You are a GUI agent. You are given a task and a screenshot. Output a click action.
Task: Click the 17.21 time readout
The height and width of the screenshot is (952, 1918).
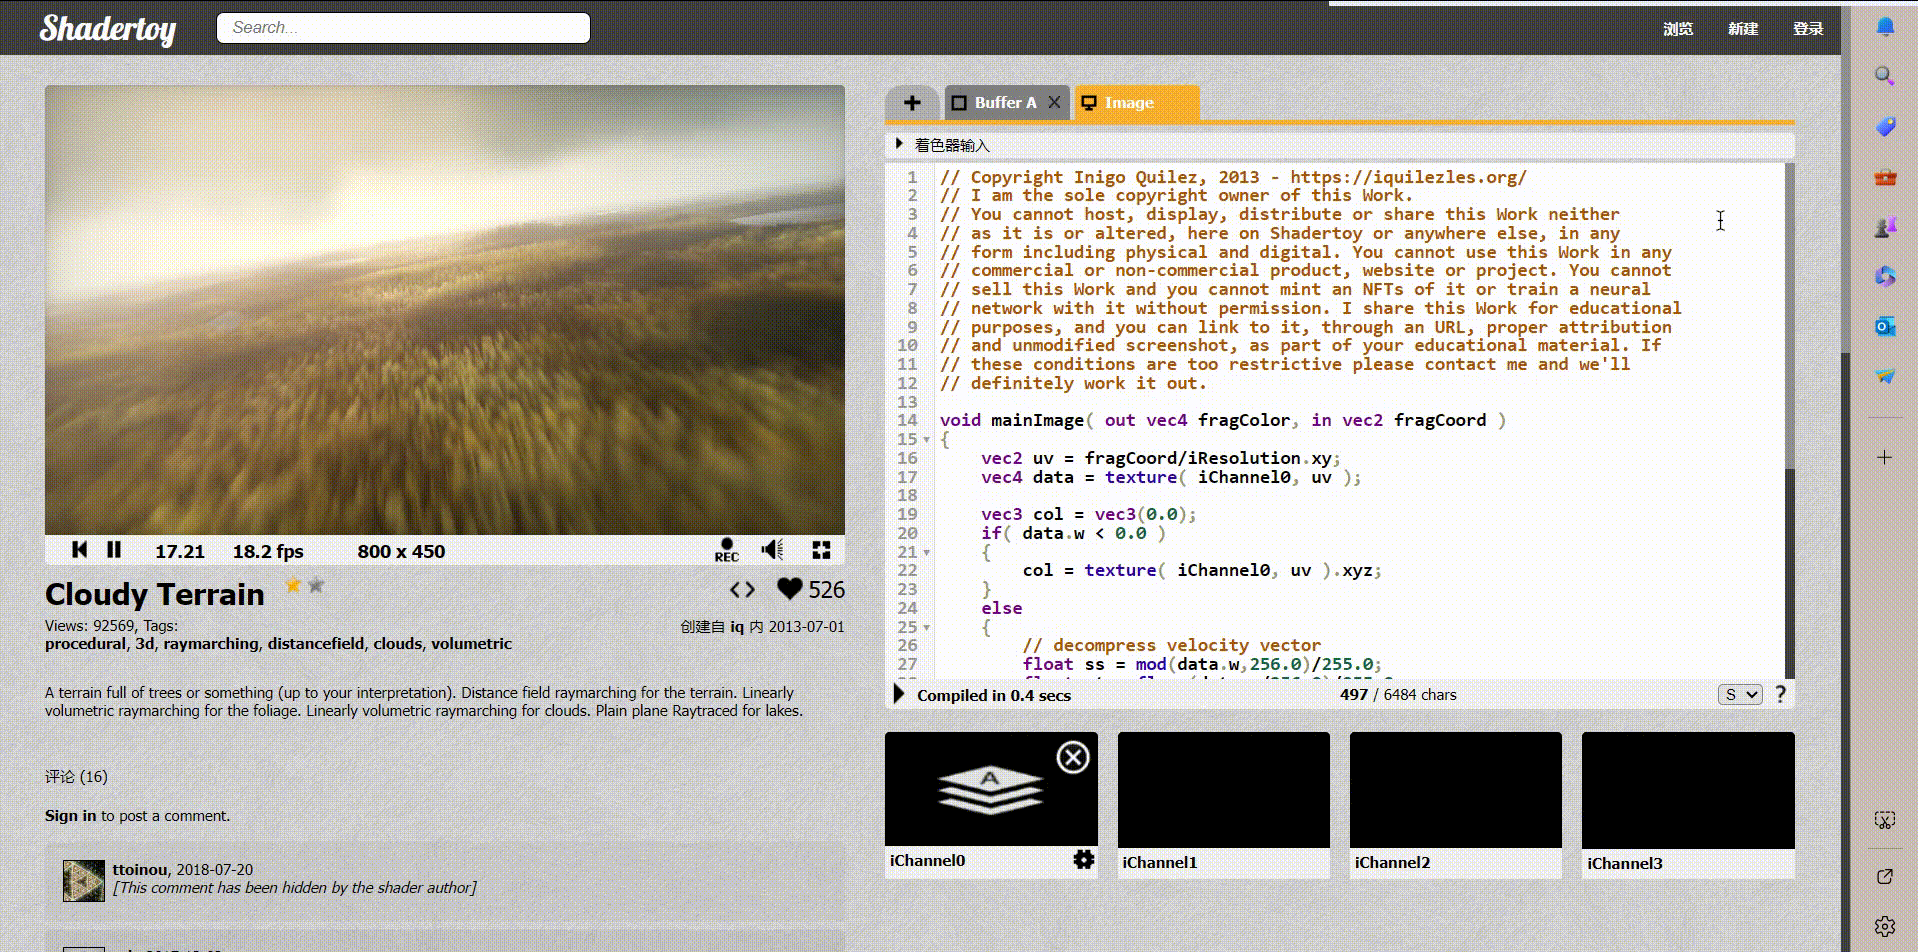tap(180, 551)
